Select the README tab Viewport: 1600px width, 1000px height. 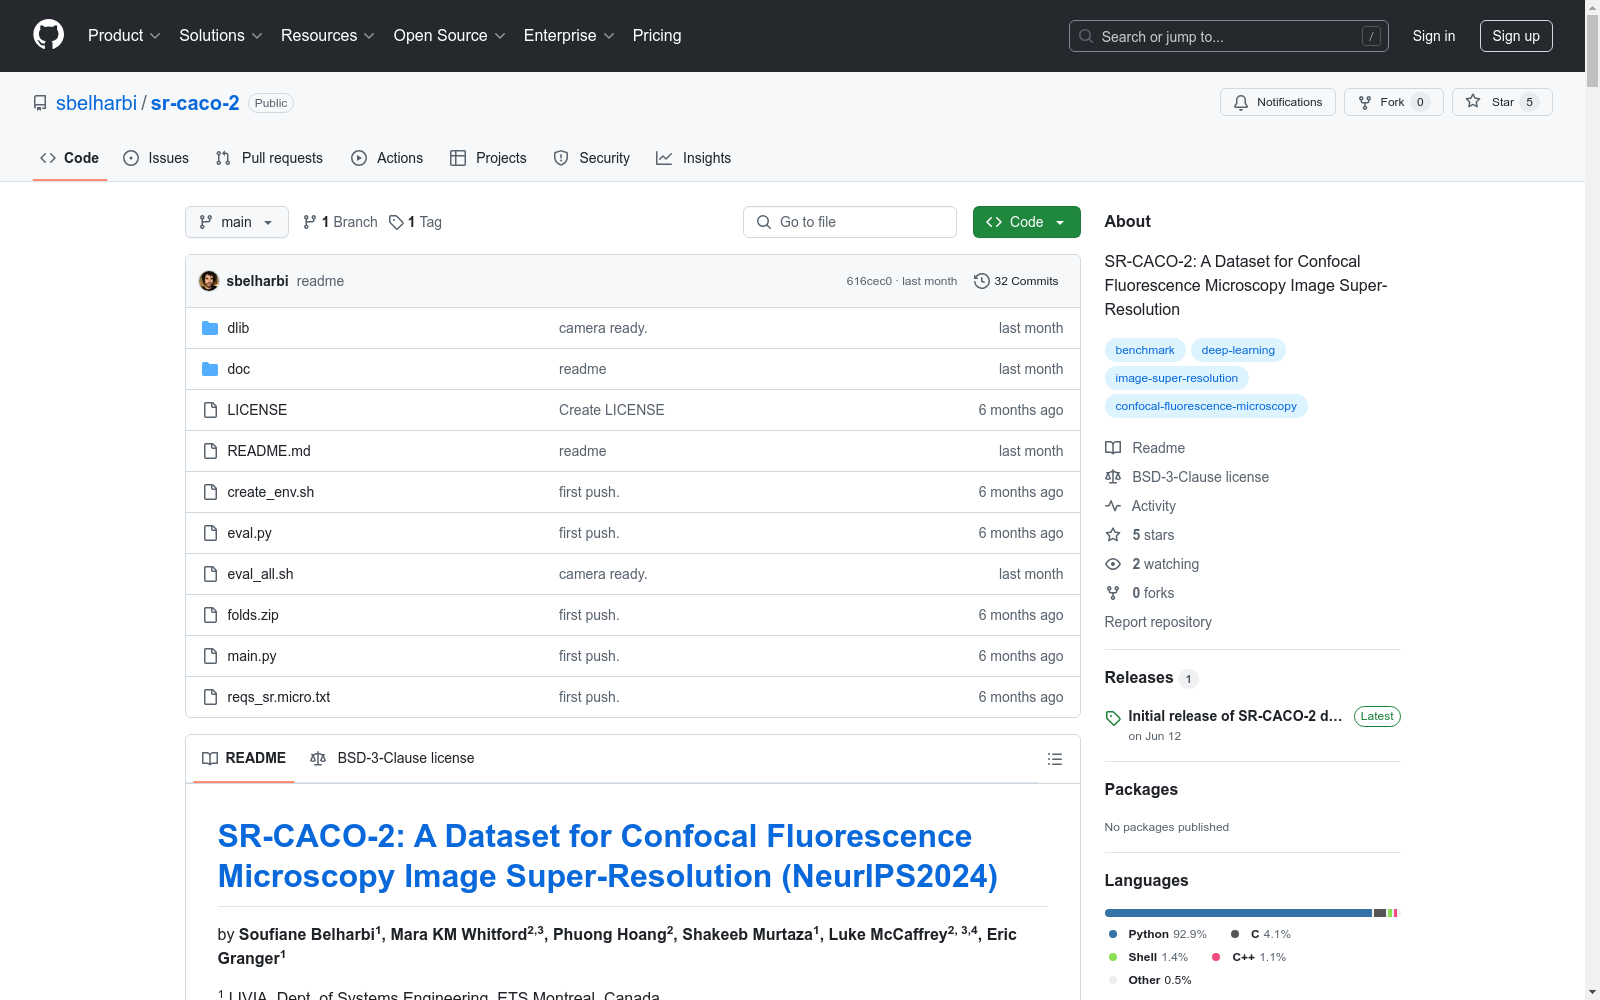click(x=244, y=758)
